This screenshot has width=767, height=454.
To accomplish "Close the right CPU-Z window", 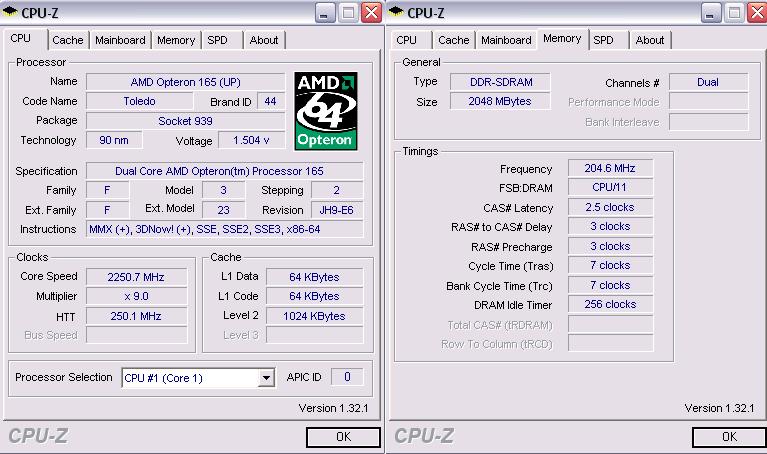I will 758,13.
